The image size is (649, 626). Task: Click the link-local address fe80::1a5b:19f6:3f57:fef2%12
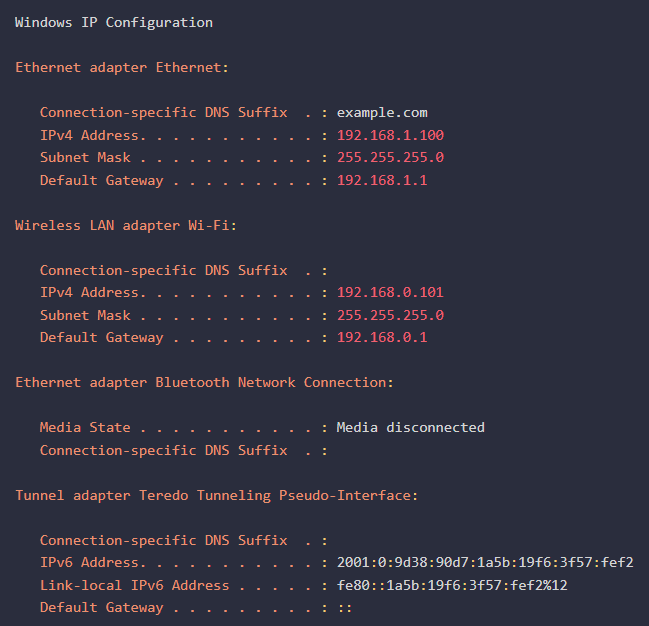(452, 585)
